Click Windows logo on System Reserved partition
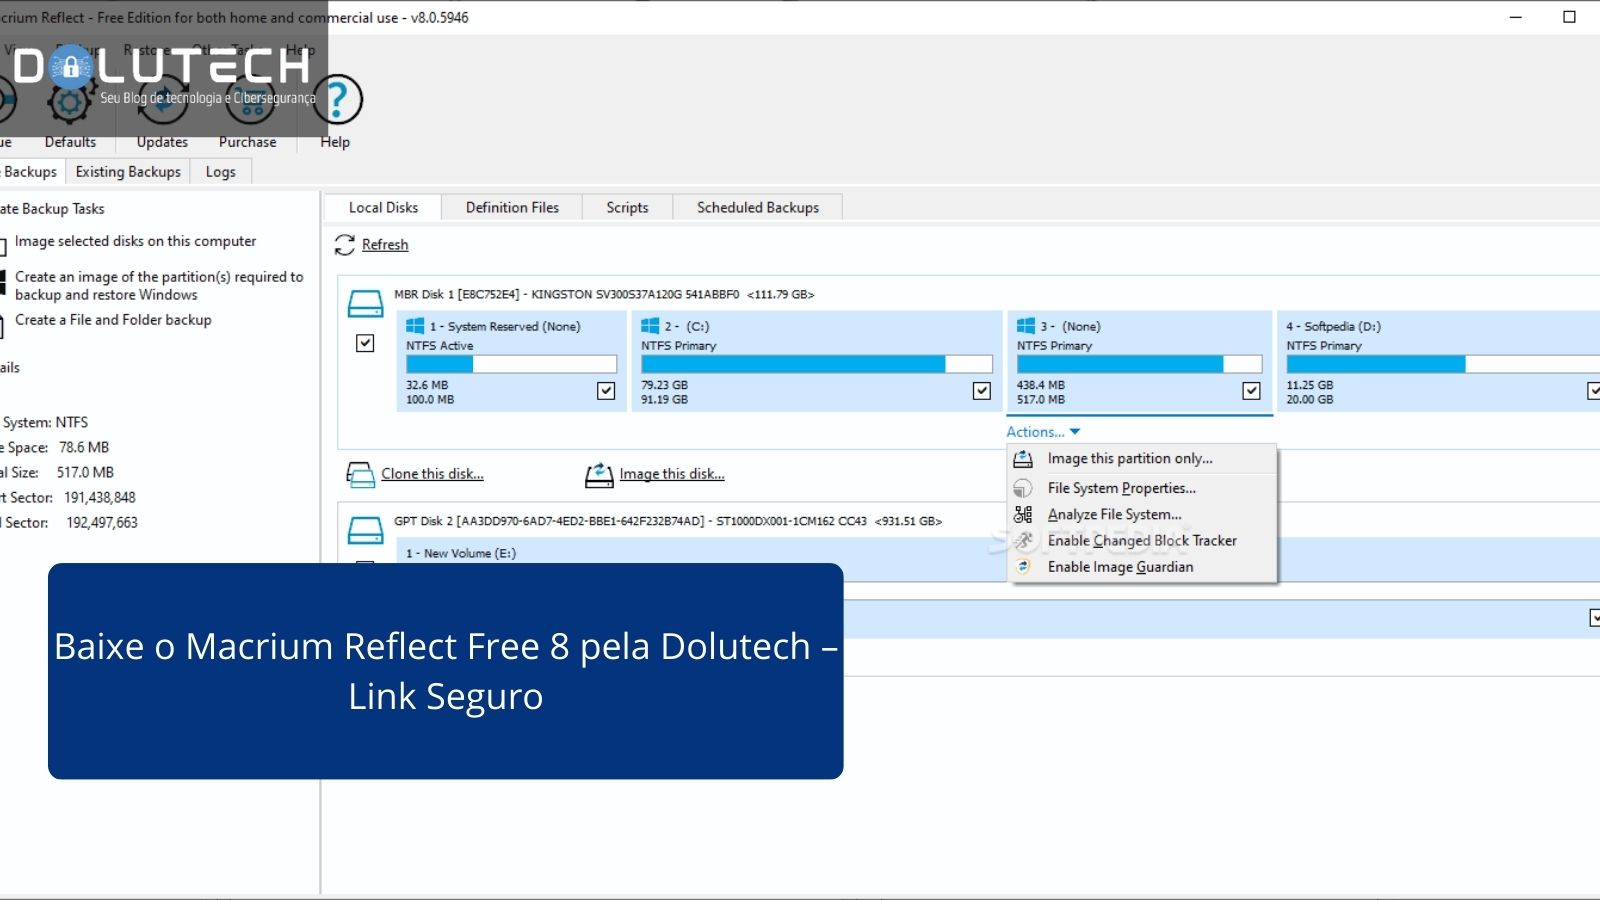 tap(415, 326)
